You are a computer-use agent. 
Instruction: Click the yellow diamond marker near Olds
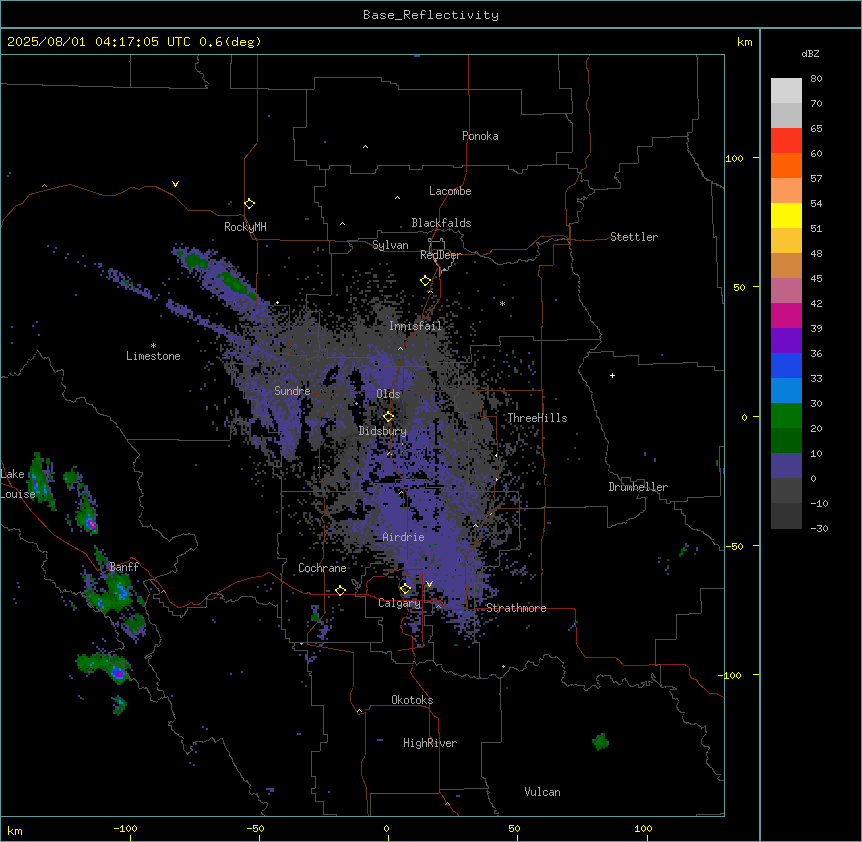389,417
